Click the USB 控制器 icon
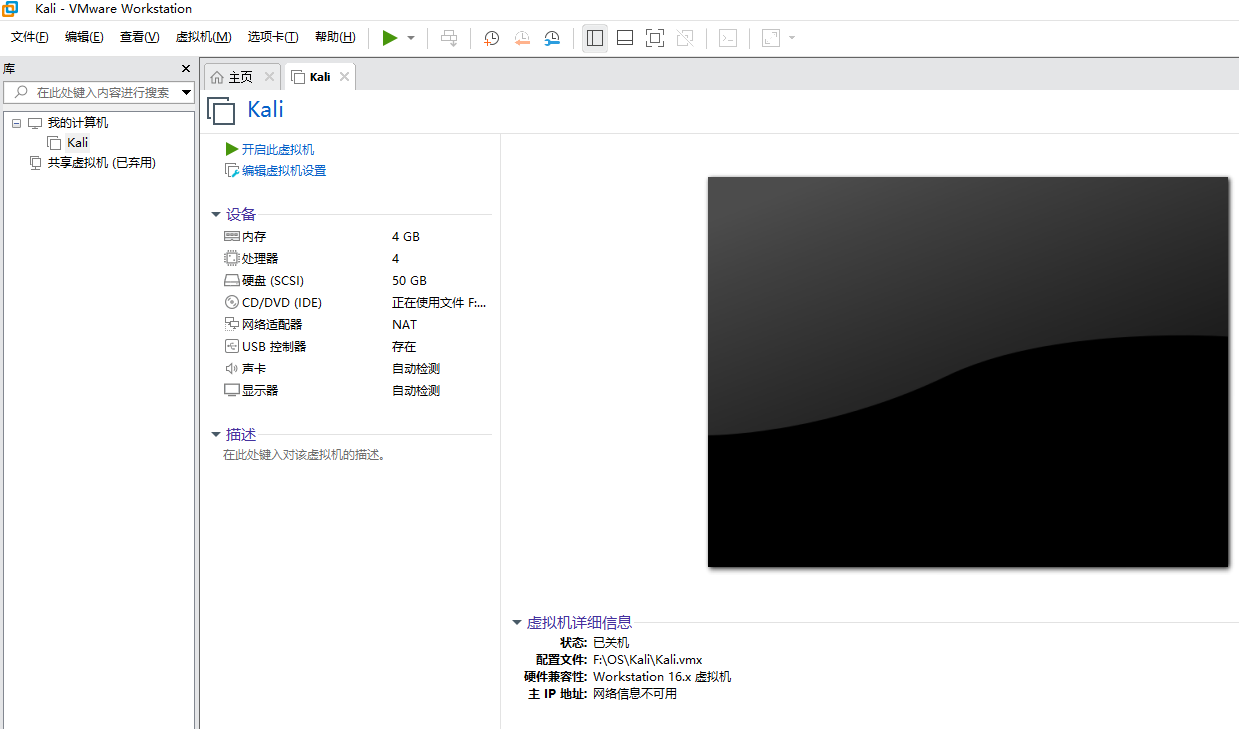Viewport: 1239px width, 729px height. point(232,346)
